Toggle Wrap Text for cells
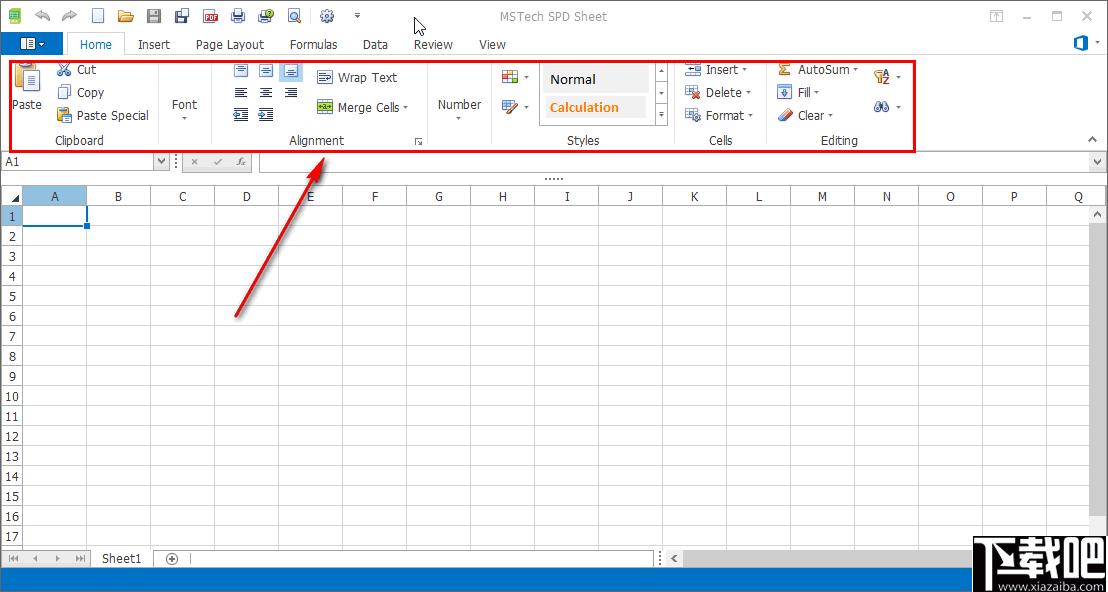 coord(358,78)
